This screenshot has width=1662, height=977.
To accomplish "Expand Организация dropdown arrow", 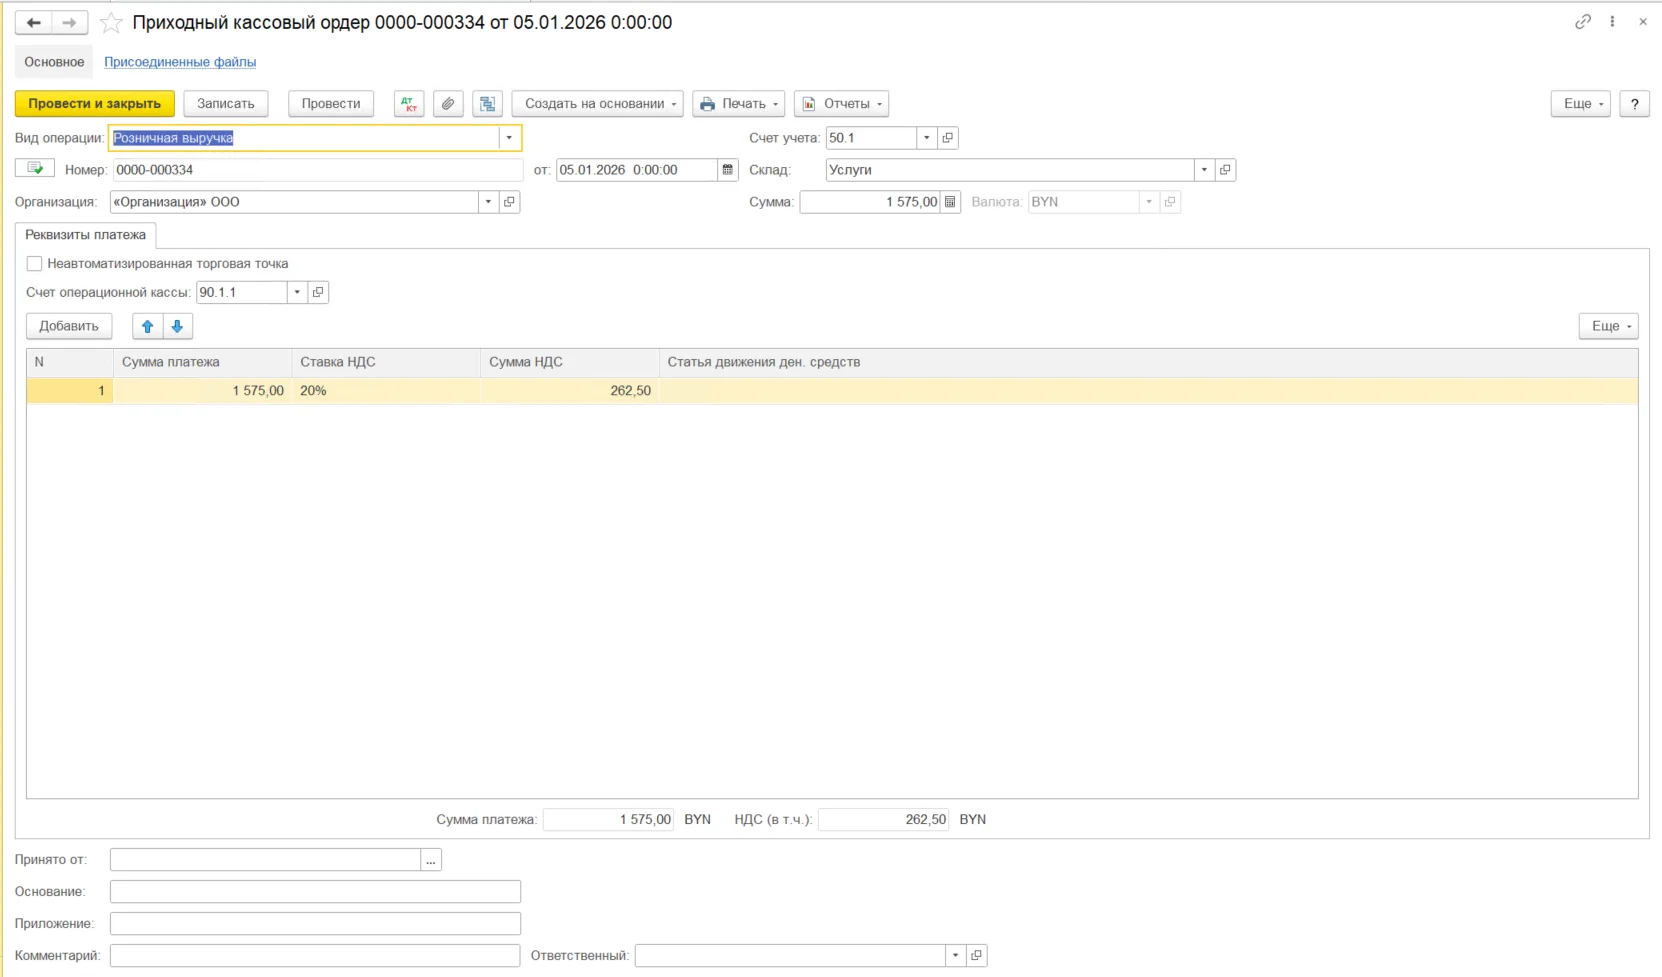I will click(488, 202).
